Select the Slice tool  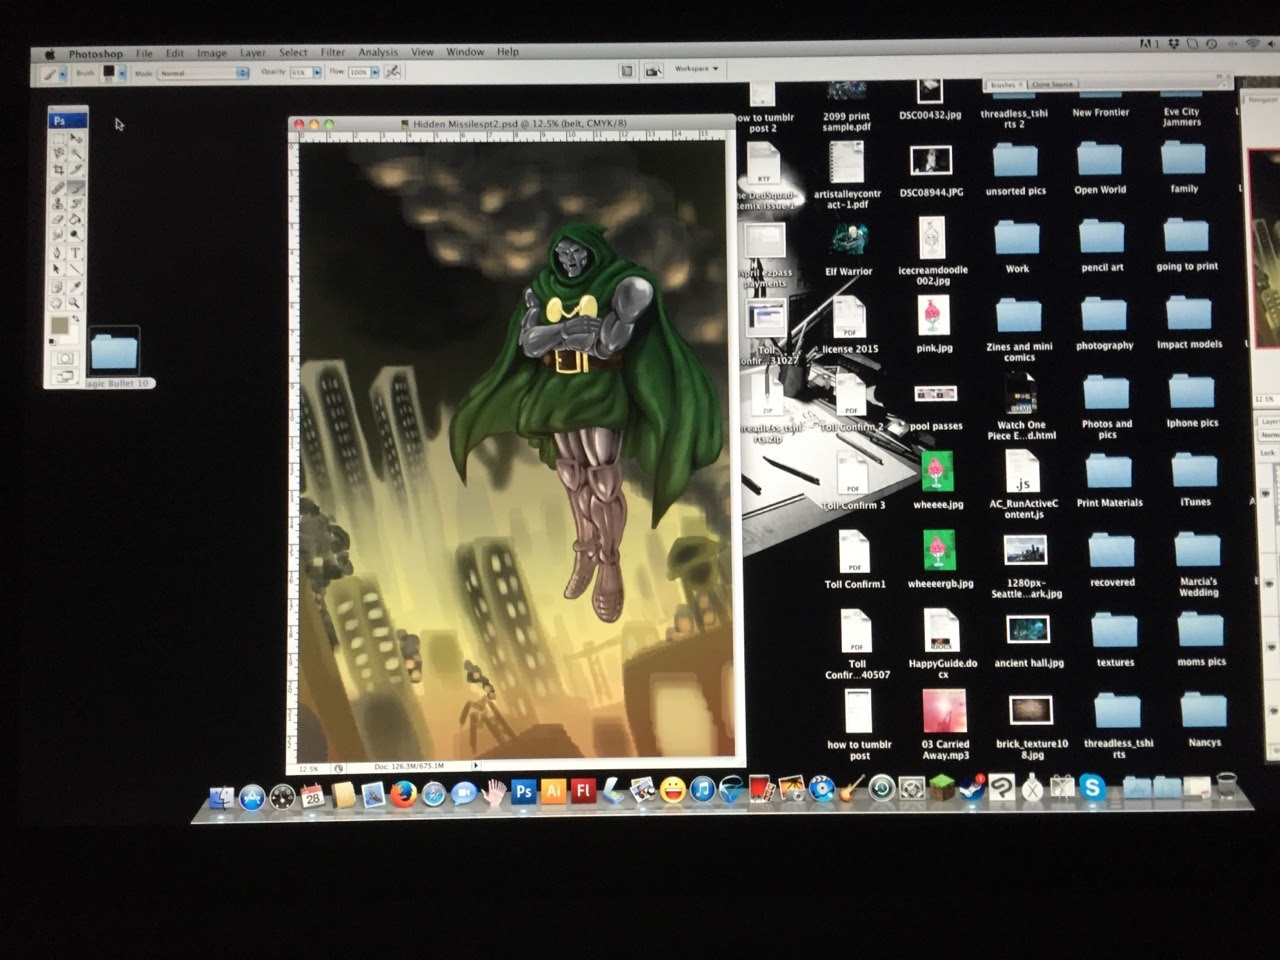pyautogui.click(x=76, y=170)
